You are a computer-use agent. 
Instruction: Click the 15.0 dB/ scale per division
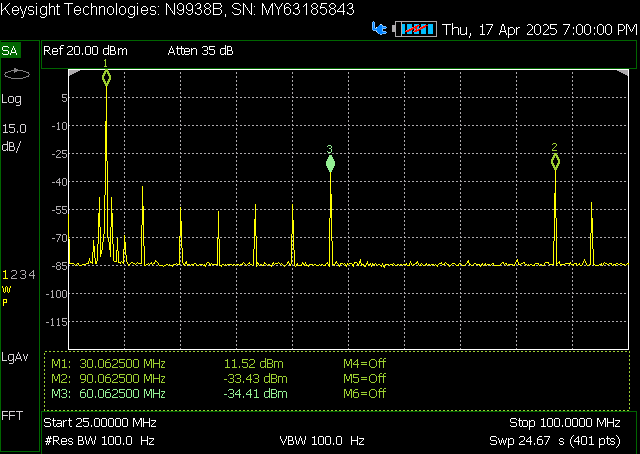[14, 138]
